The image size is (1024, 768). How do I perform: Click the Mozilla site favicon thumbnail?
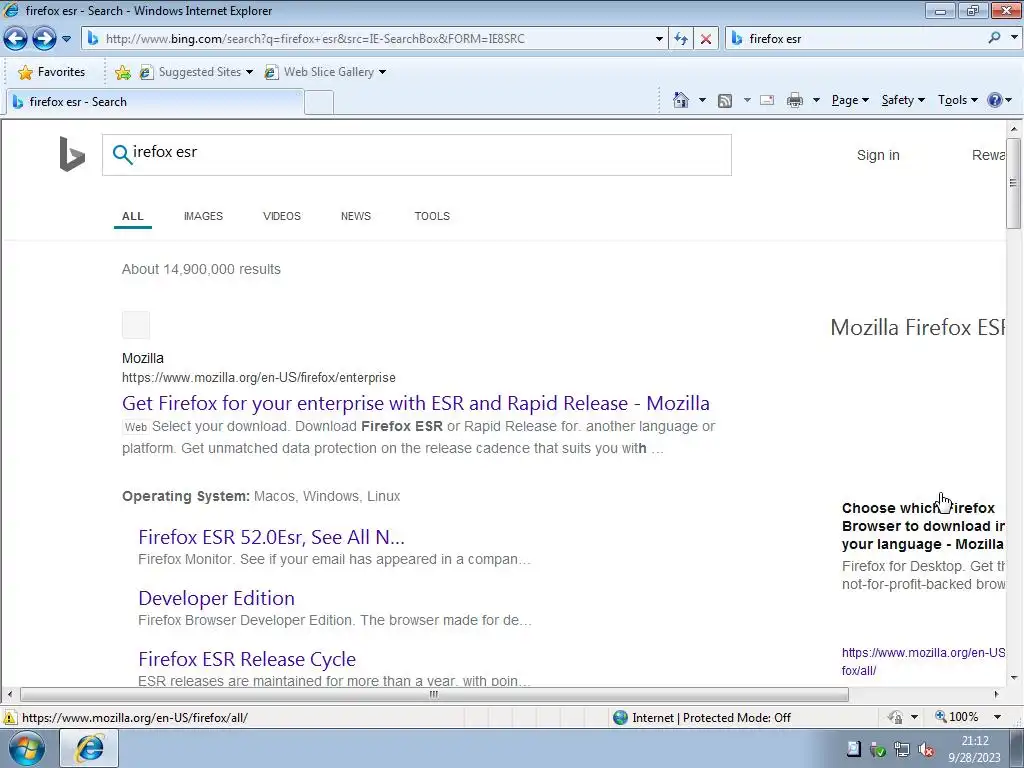pos(136,325)
